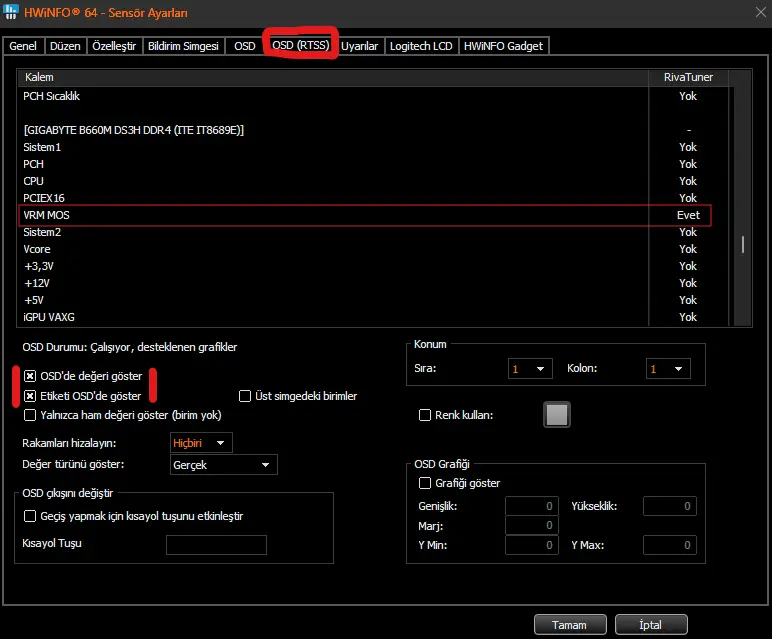The width and height of the screenshot is (772, 639).
Task: Click the Kısayol Tuşu input field
Action: tap(217, 545)
